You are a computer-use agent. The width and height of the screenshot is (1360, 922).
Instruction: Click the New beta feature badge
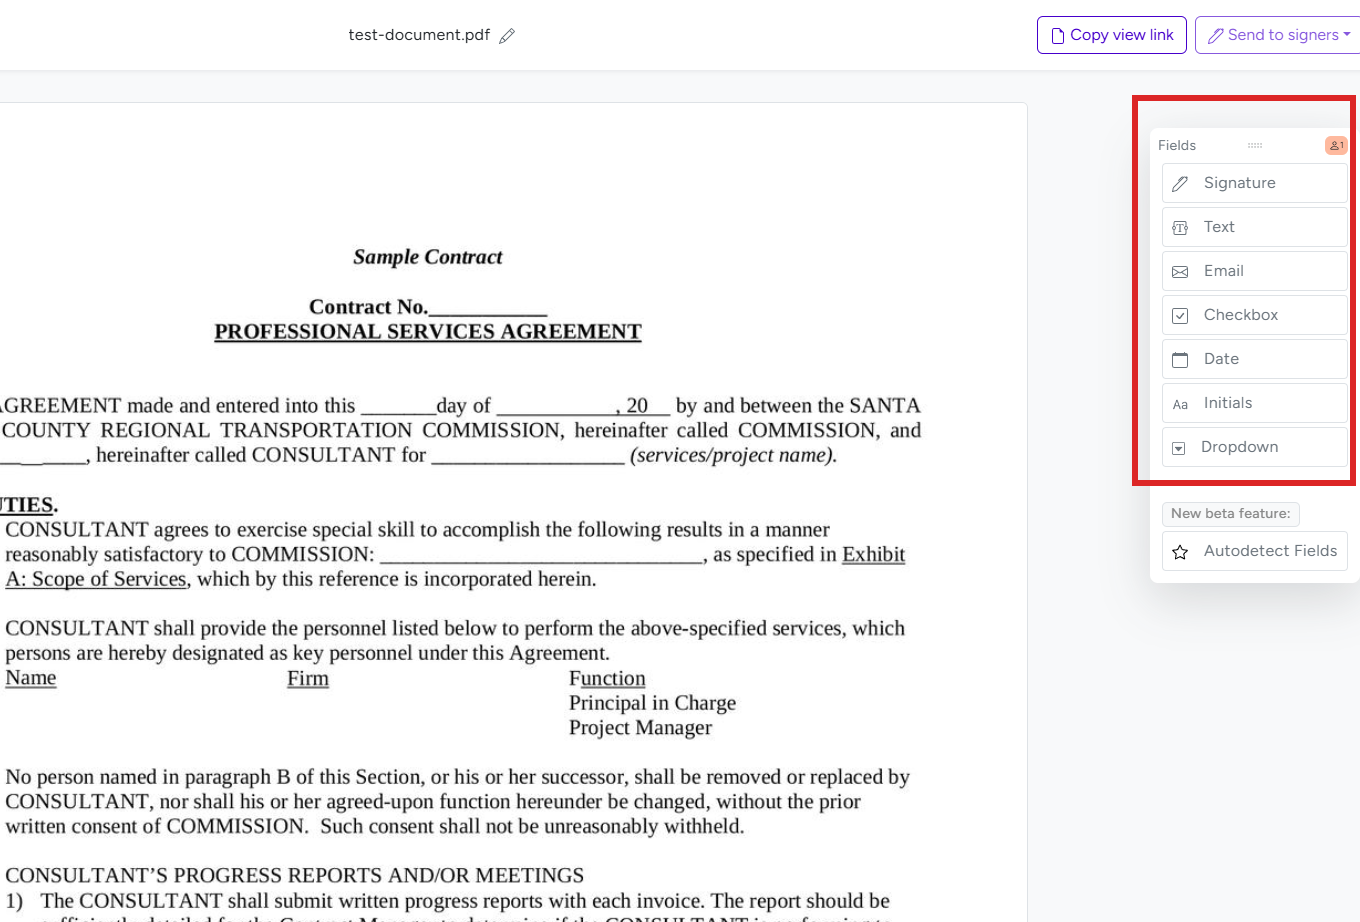point(1230,513)
